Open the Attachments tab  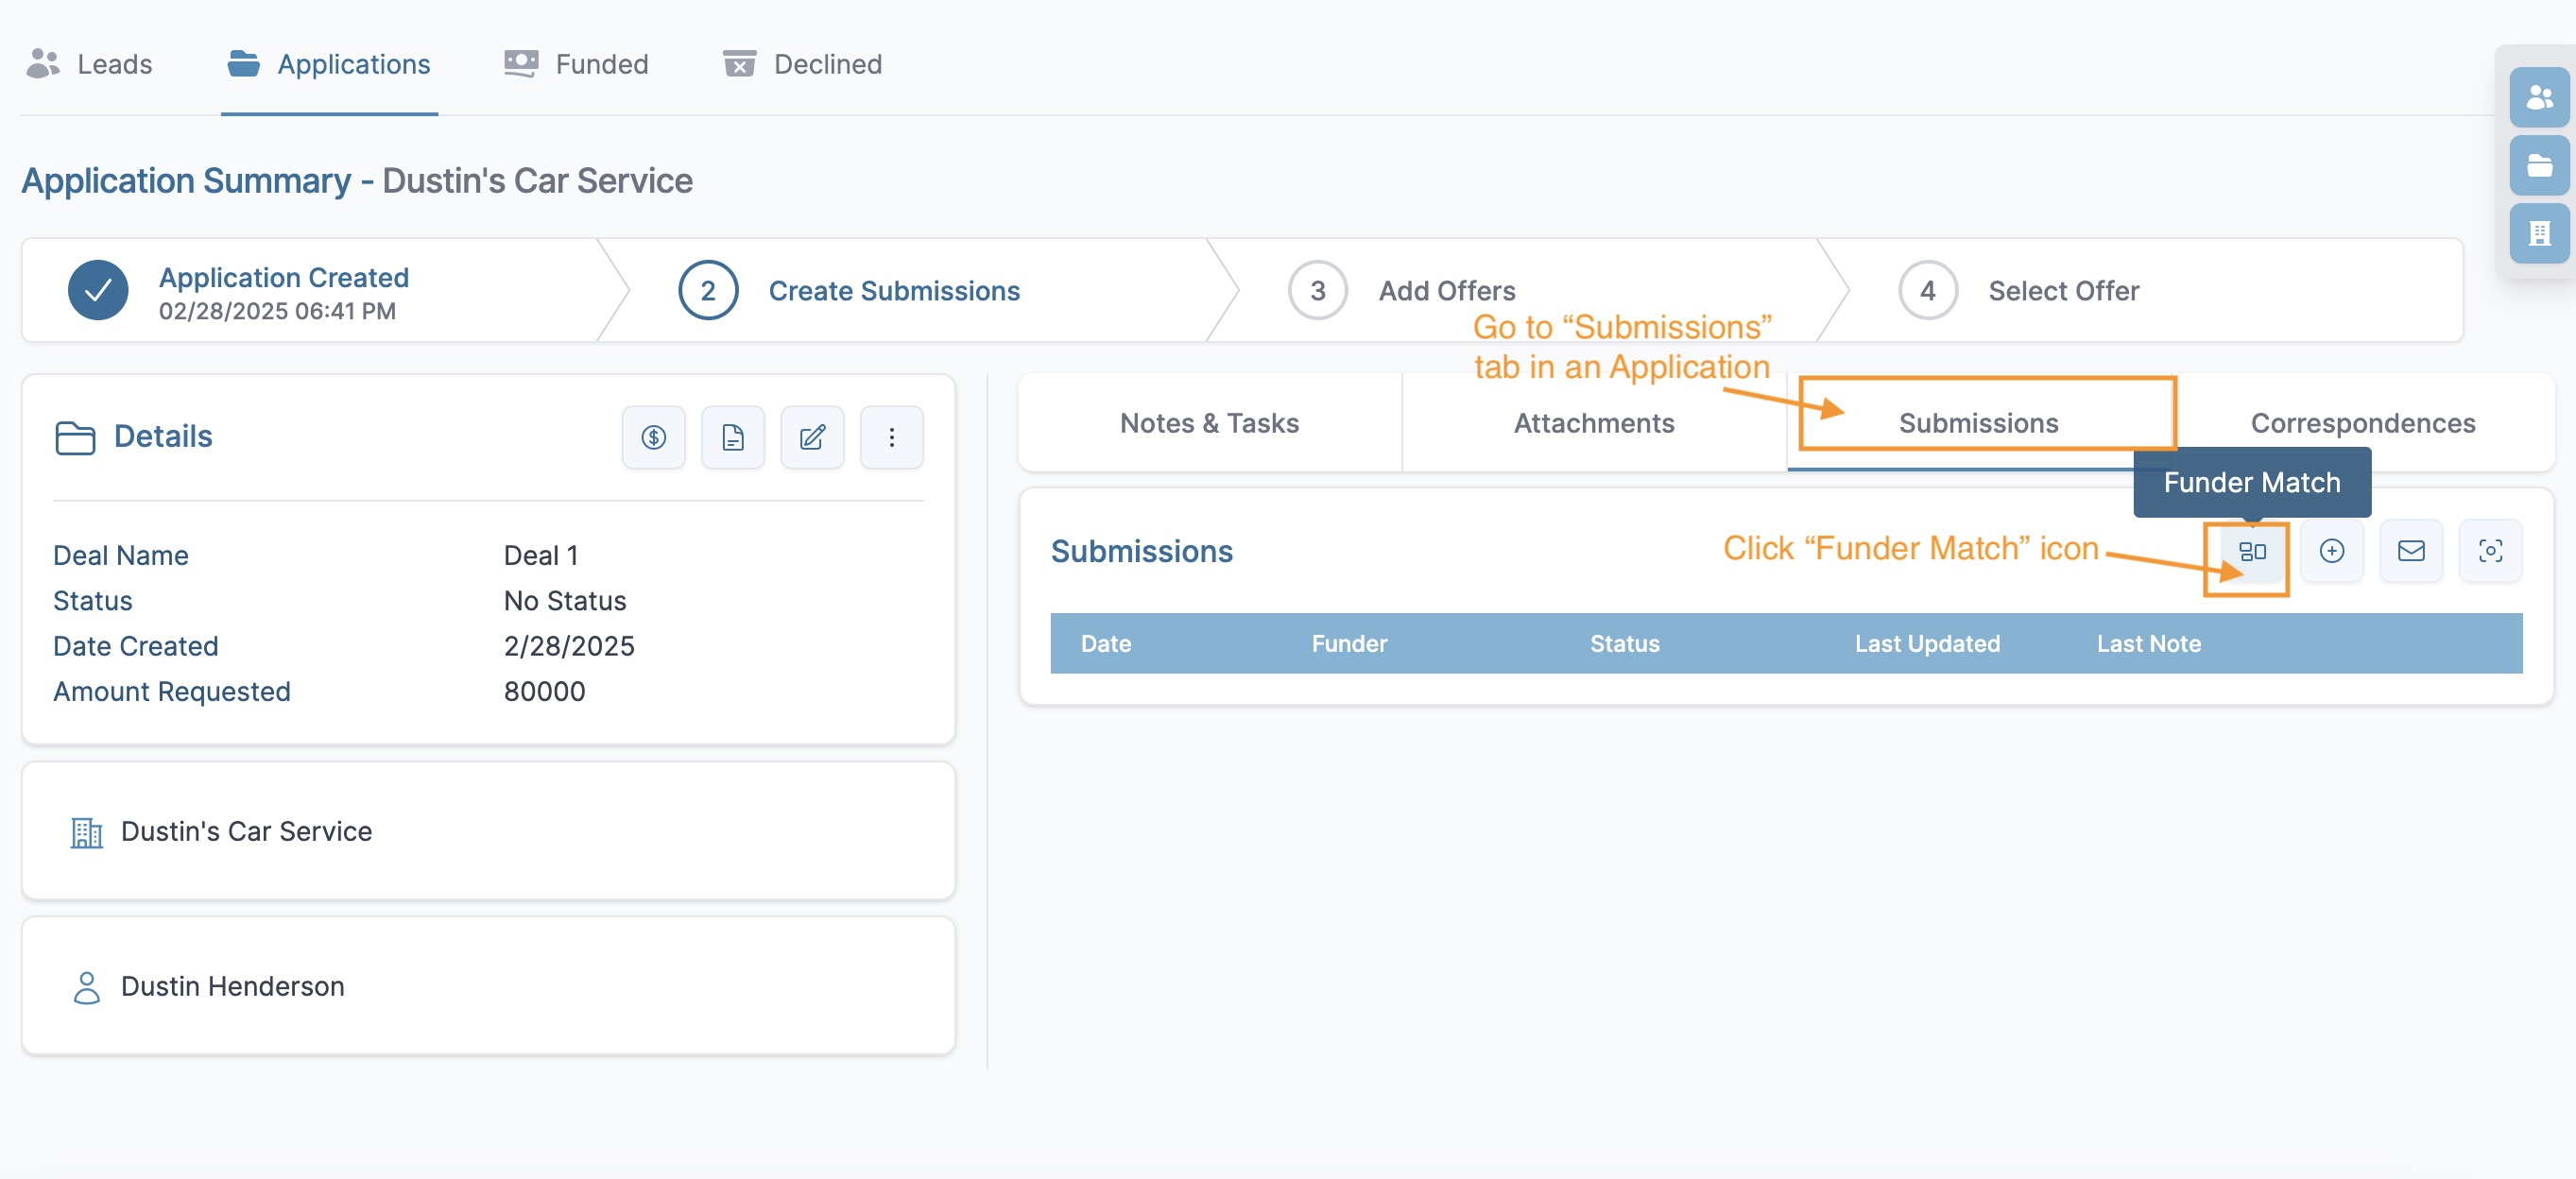click(1593, 423)
